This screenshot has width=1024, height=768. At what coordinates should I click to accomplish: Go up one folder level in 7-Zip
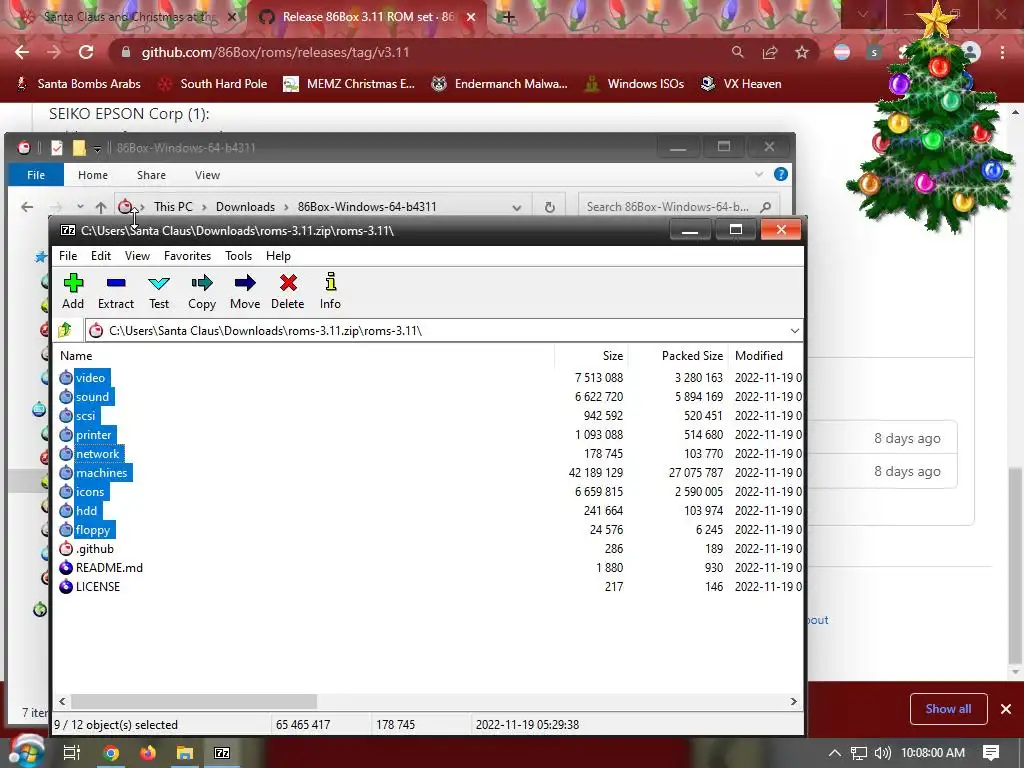[65, 330]
